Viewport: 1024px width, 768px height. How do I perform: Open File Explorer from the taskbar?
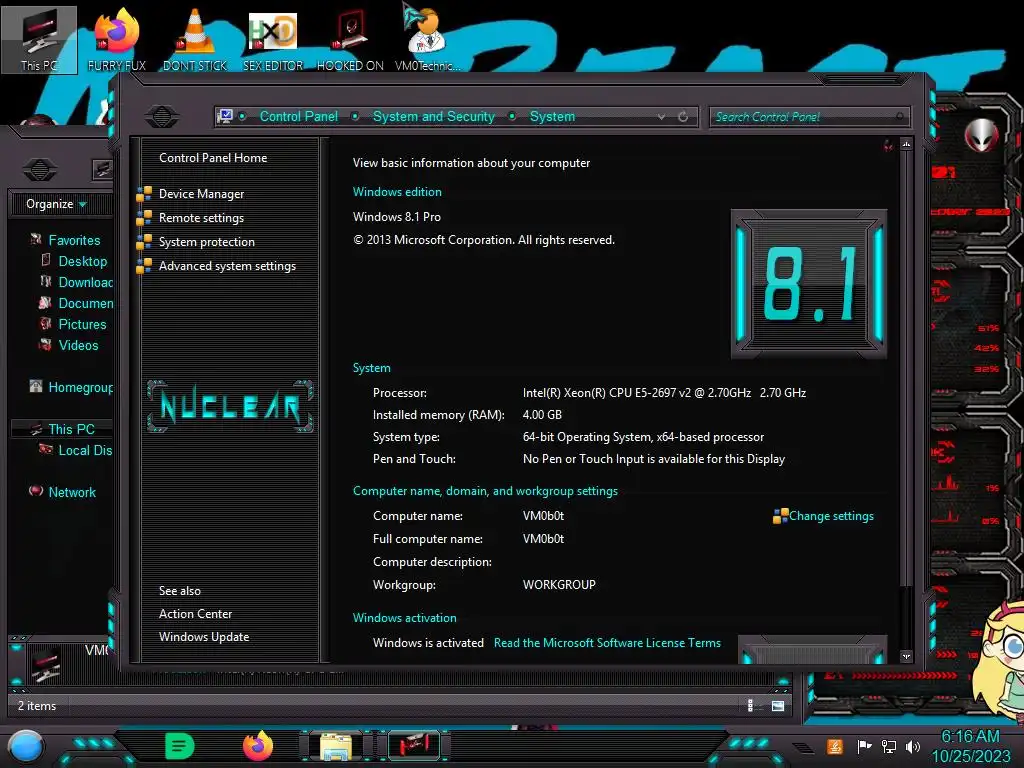click(336, 746)
